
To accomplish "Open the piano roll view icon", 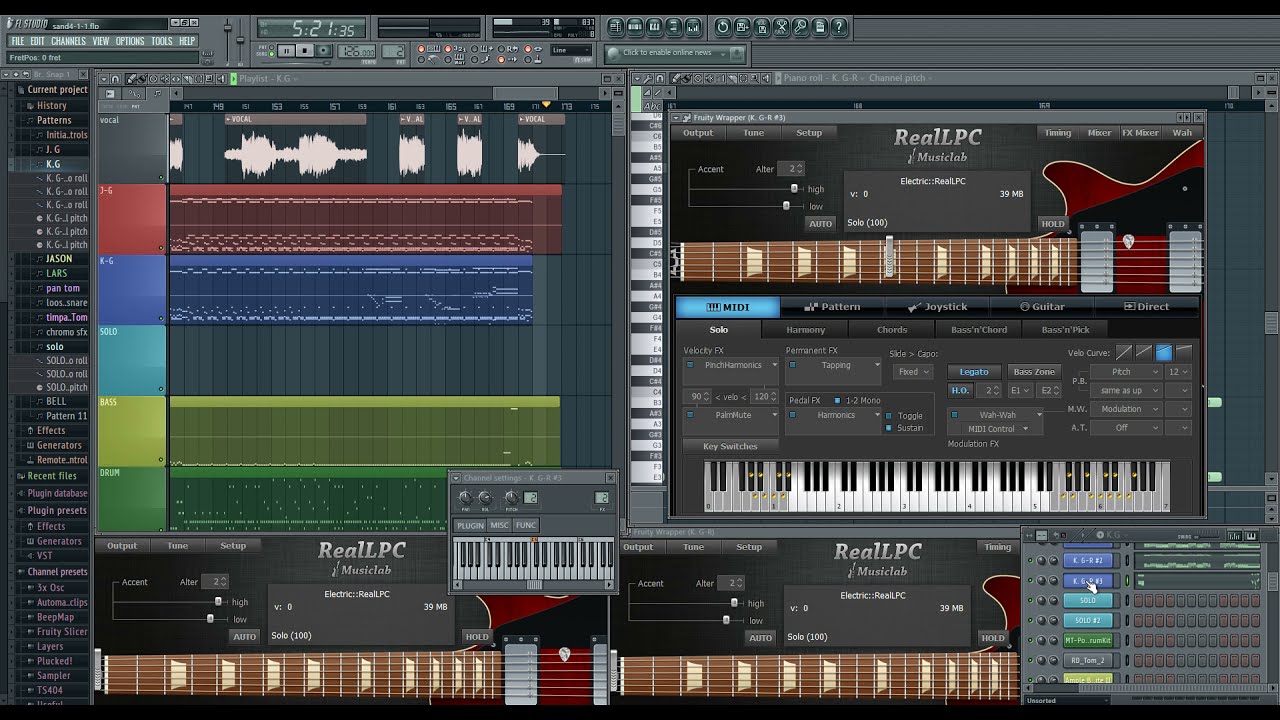I will pyautogui.click(x=654, y=27).
